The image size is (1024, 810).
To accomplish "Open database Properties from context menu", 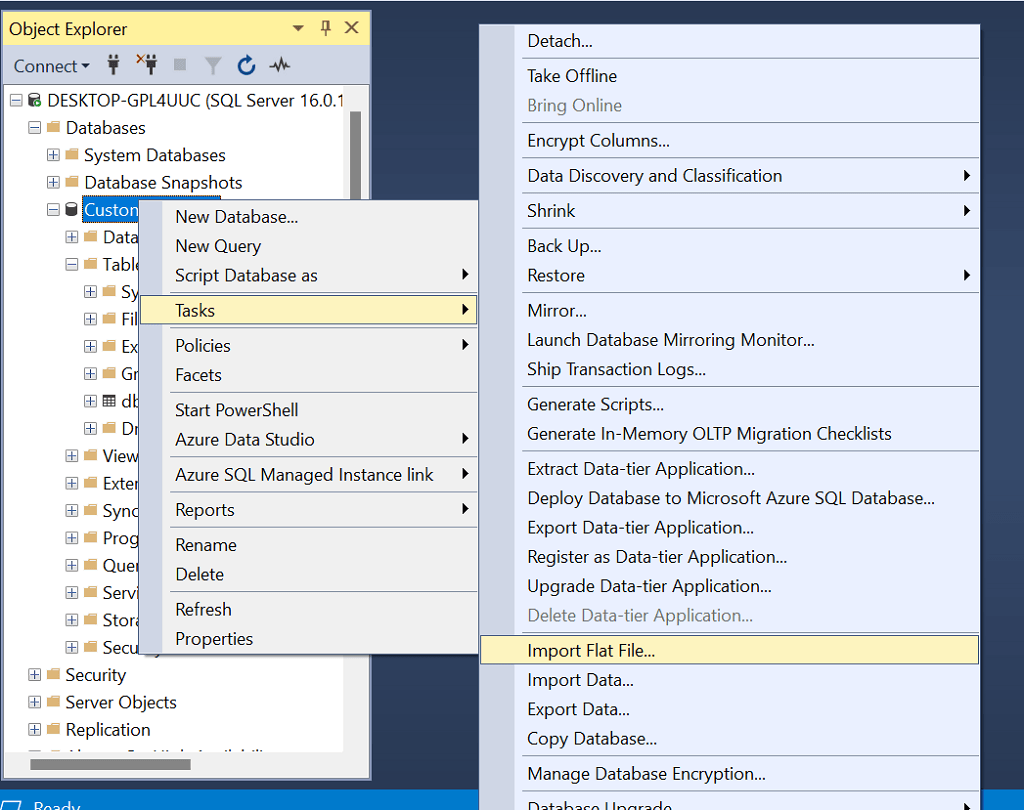I will point(310,639).
